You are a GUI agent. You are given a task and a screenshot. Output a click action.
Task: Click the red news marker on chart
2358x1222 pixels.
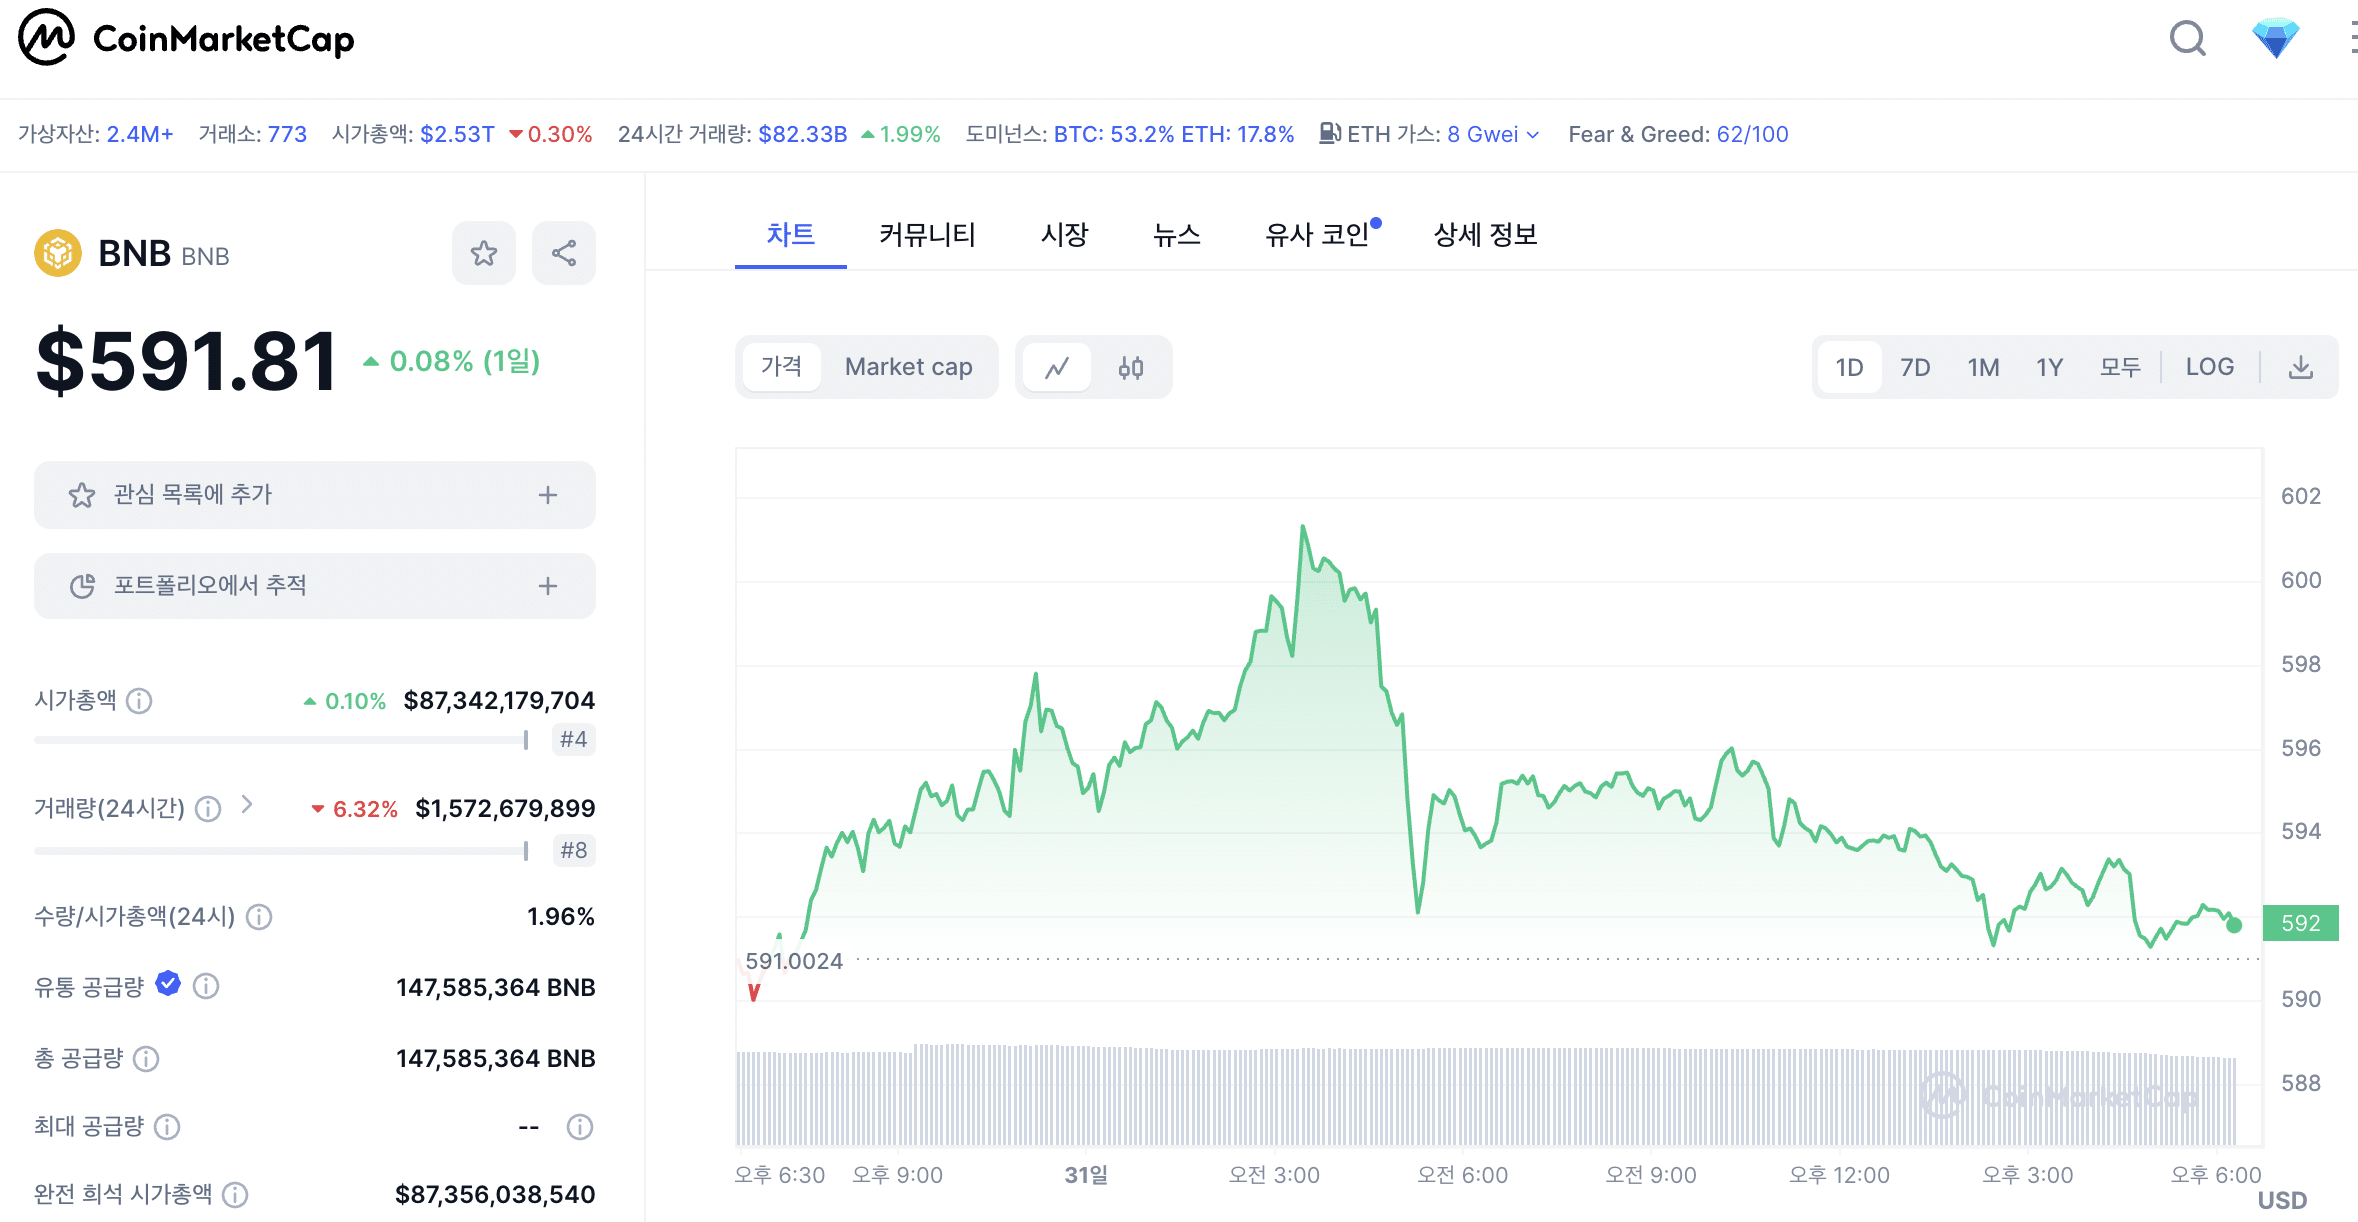(x=754, y=992)
